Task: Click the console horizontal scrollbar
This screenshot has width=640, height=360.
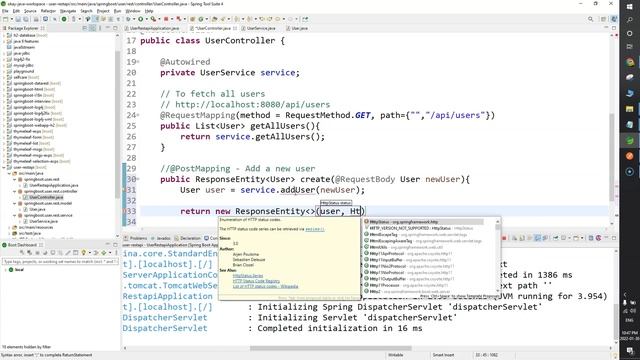Action: [331, 348]
